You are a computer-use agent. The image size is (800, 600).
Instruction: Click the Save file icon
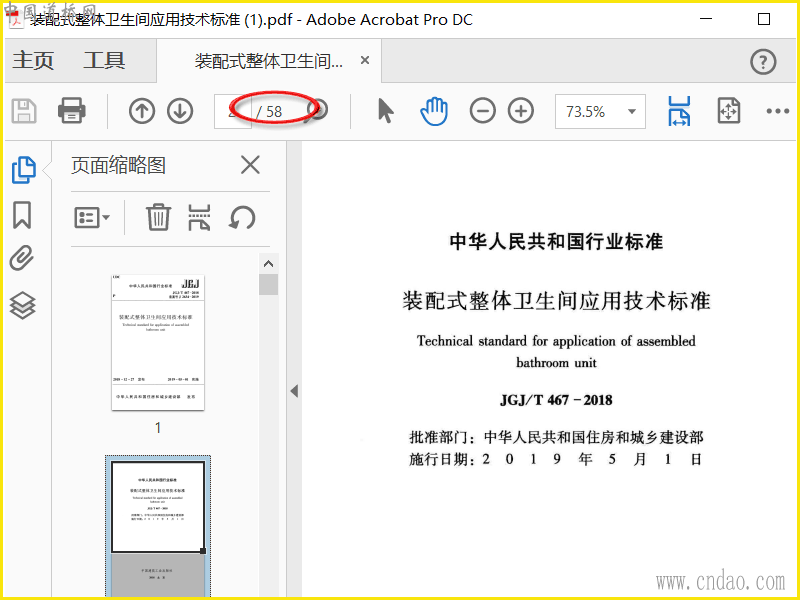tap(24, 111)
